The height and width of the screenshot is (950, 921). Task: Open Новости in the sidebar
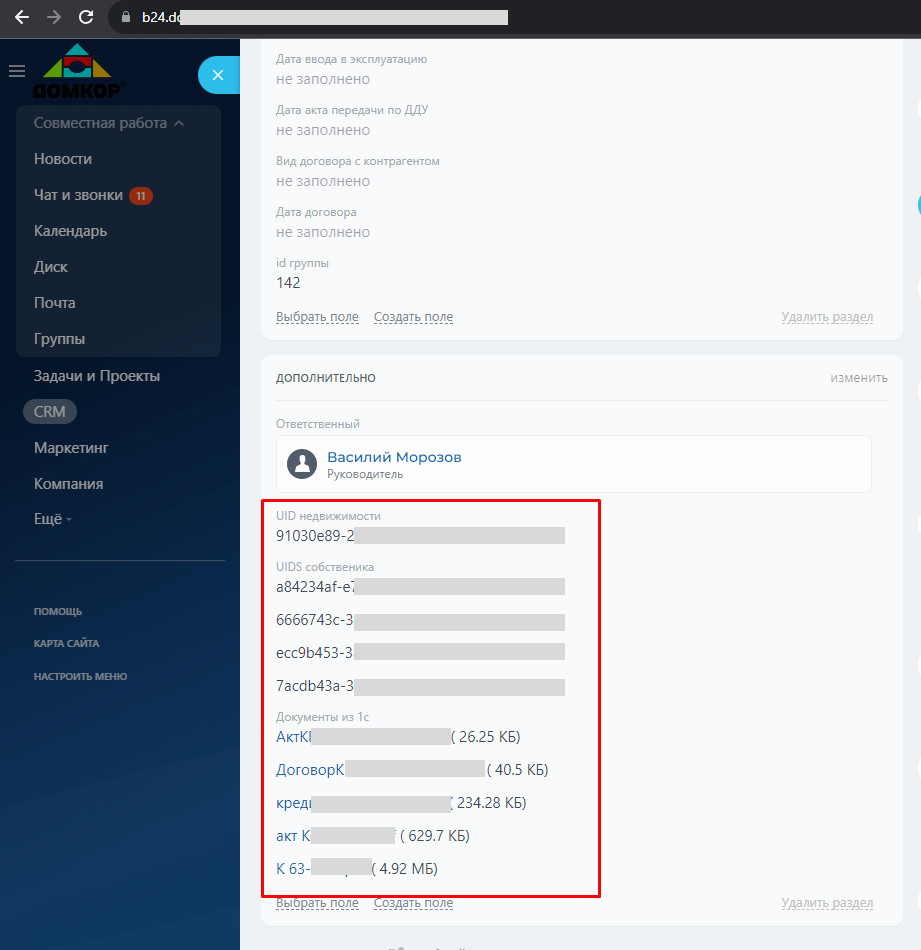[63, 159]
